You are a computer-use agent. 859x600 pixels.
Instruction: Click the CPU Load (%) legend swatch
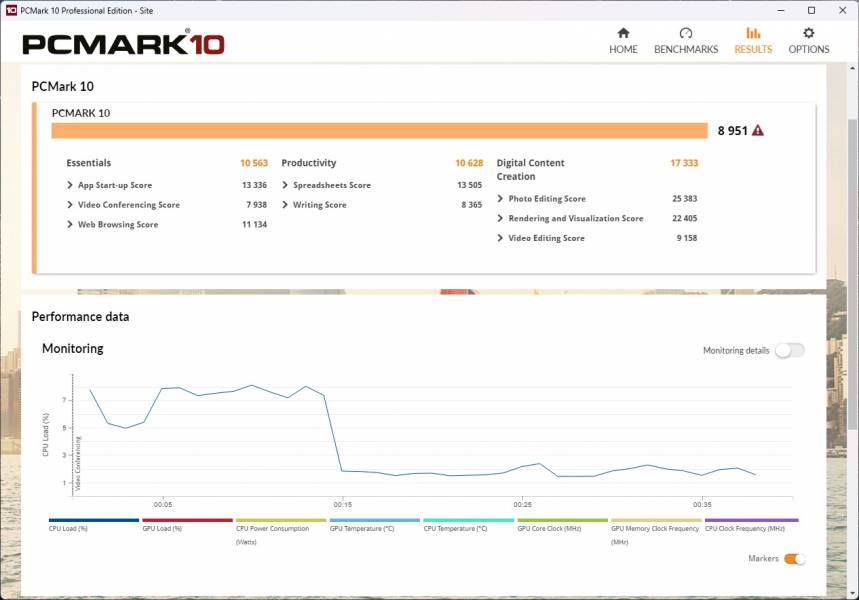94,520
